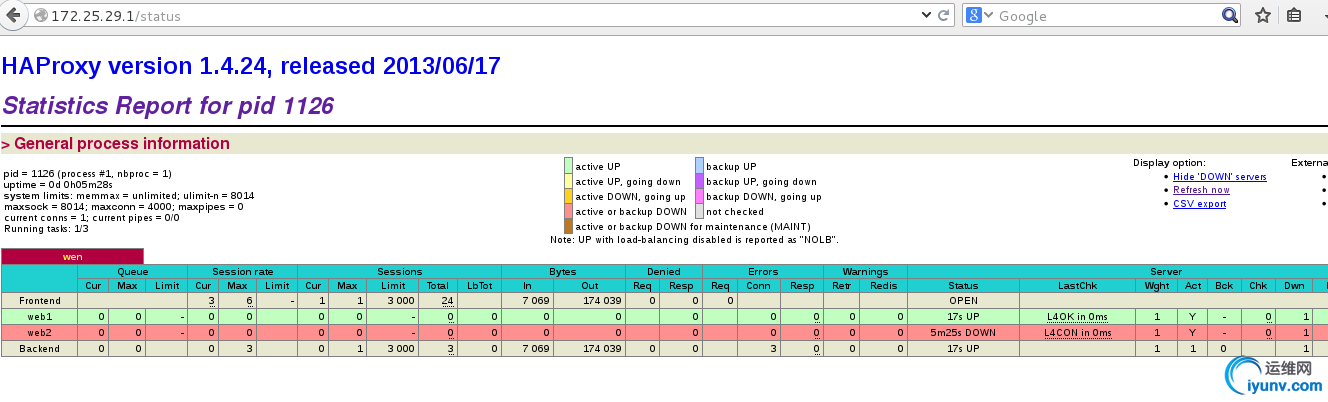This screenshot has height=402, width=1328.
Task: Click the 'active UP, going down' yellow swatch
Action: [x=568, y=181]
